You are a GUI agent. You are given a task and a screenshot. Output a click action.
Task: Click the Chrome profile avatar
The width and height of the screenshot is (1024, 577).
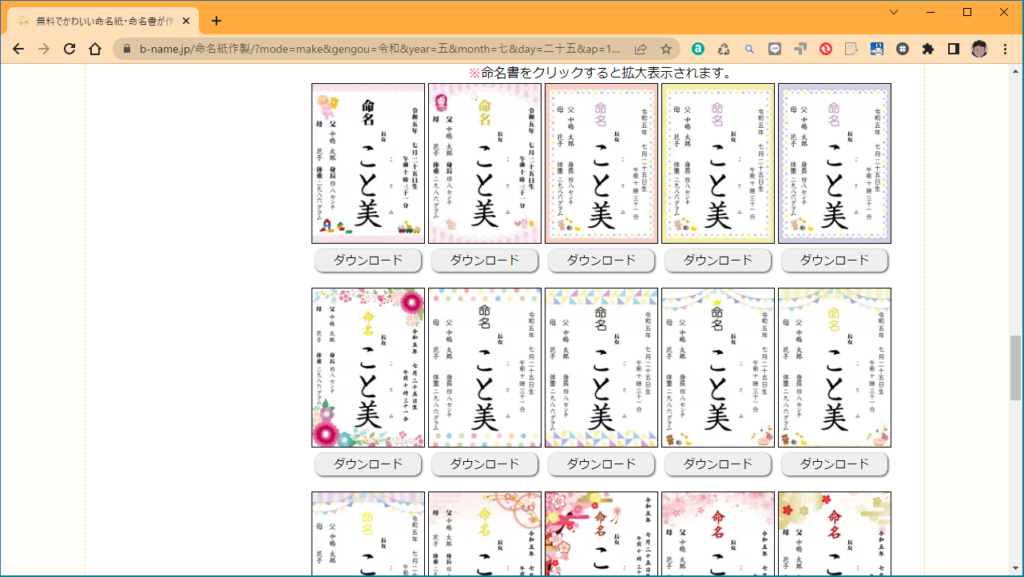click(x=979, y=47)
